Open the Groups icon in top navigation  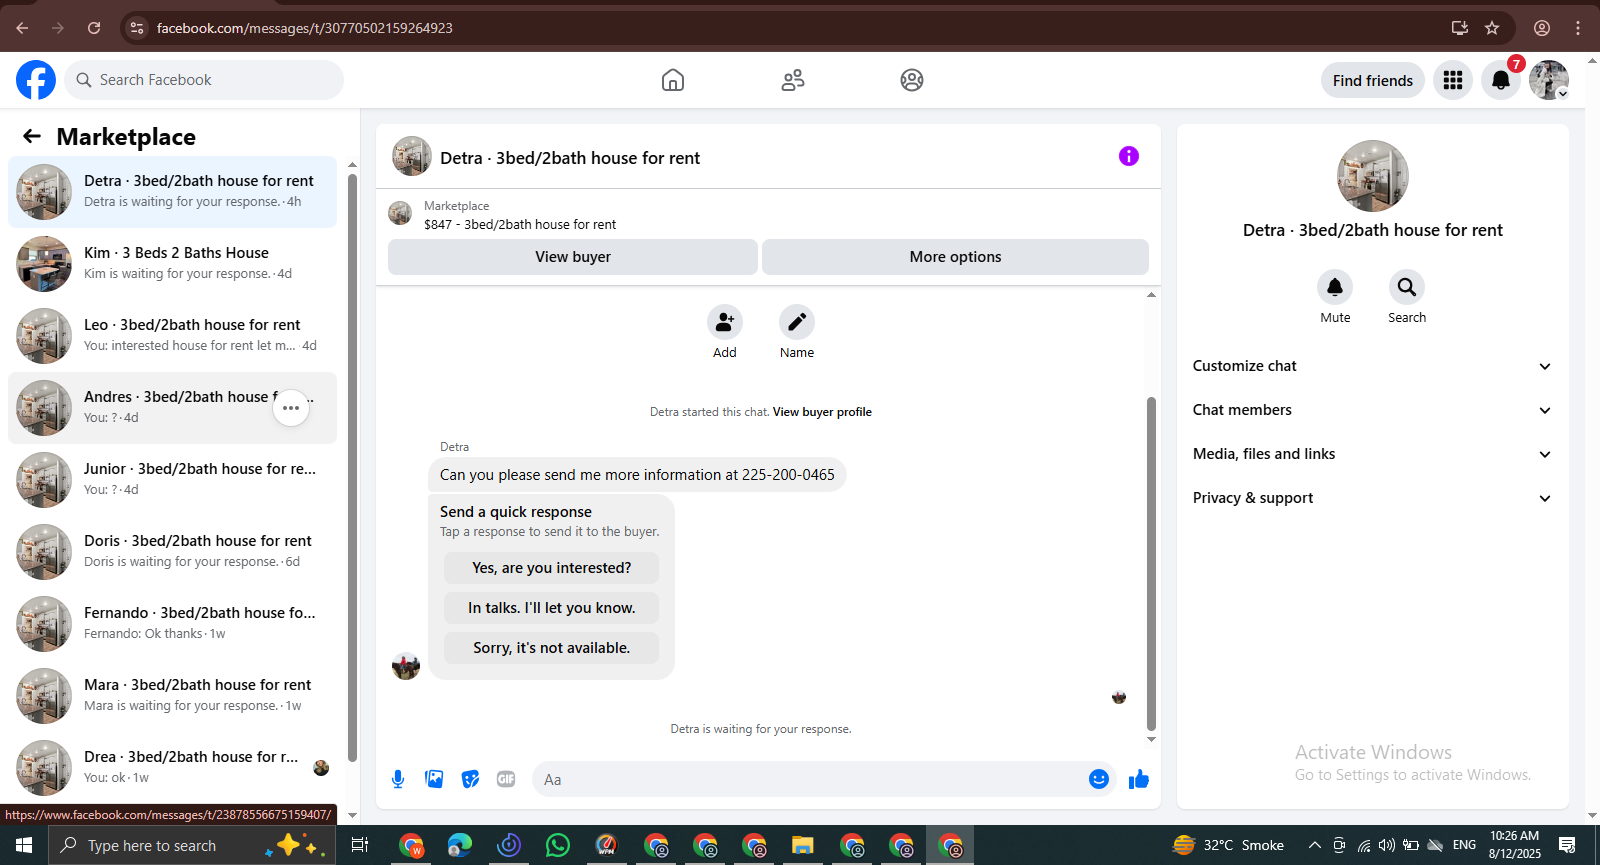pos(912,80)
